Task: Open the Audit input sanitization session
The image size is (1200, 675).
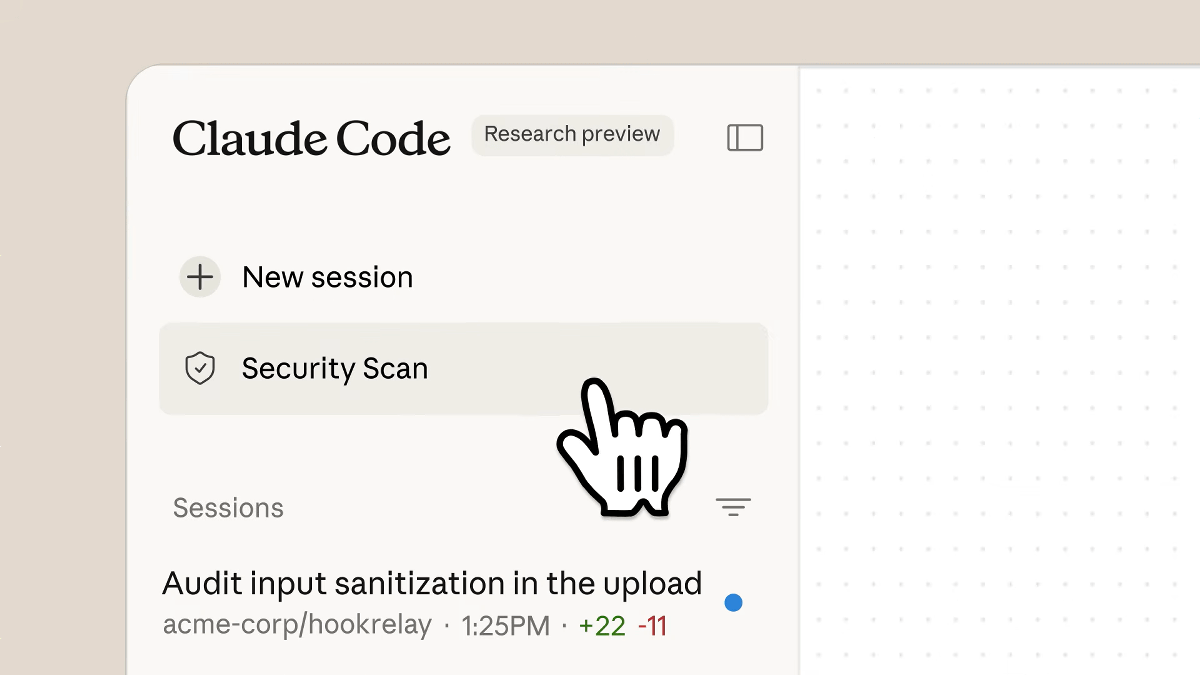Action: point(431,583)
